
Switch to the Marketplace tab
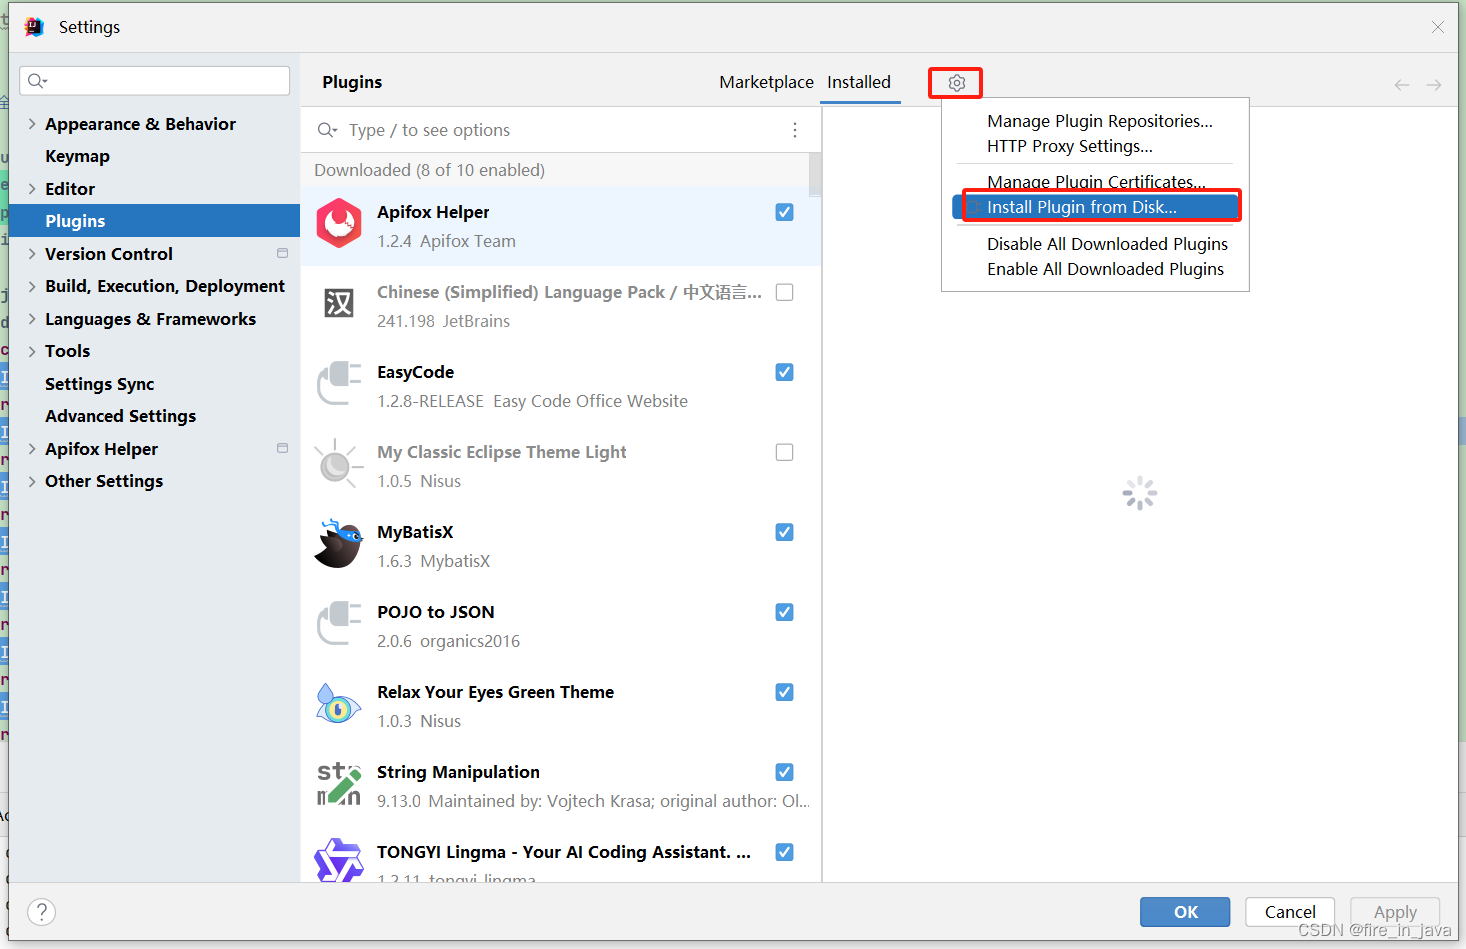pyautogui.click(x=766, y=82)
